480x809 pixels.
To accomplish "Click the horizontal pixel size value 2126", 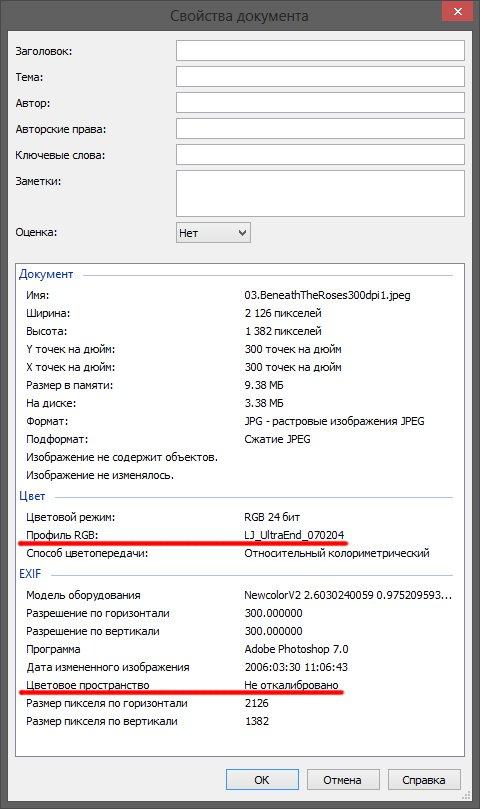I will pos(257,703).
